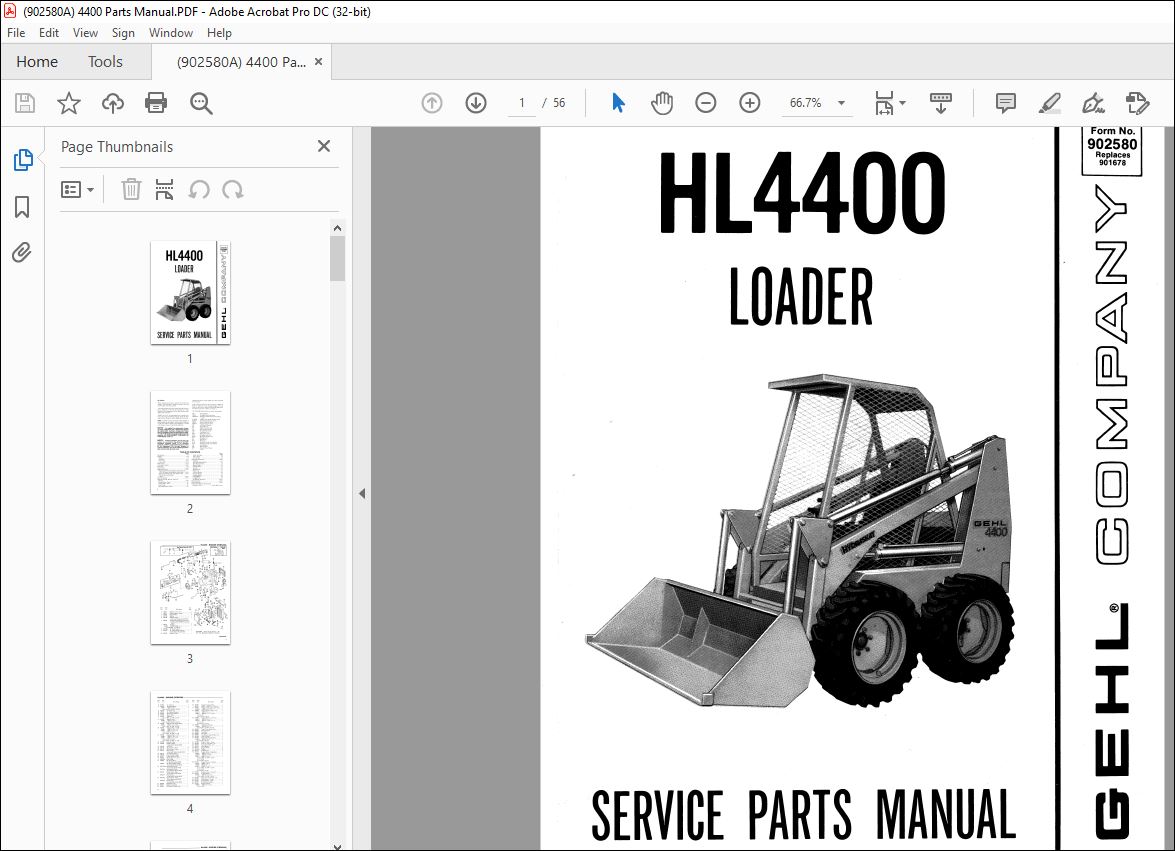Open the zoom level dropdown arrow
Screen dimensions: 1175x851
[842, 103]
